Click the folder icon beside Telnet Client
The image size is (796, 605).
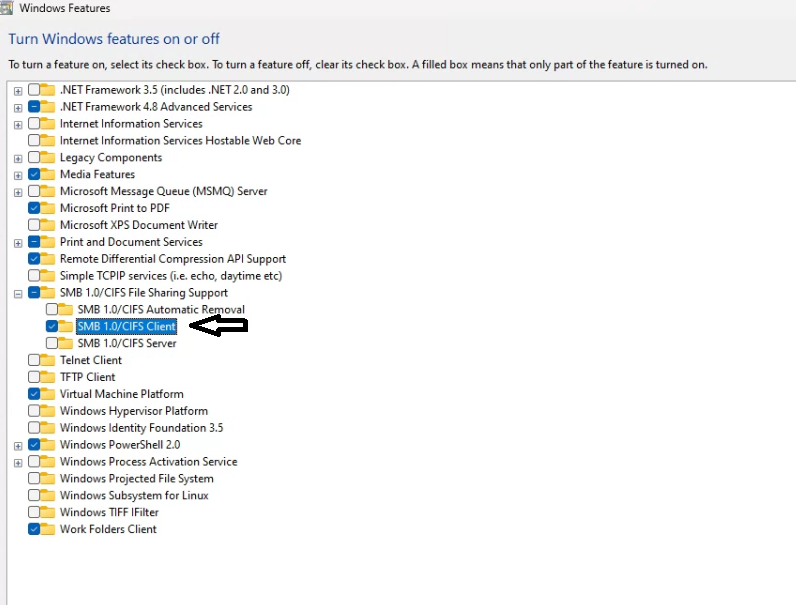click(x=48, y=360)
